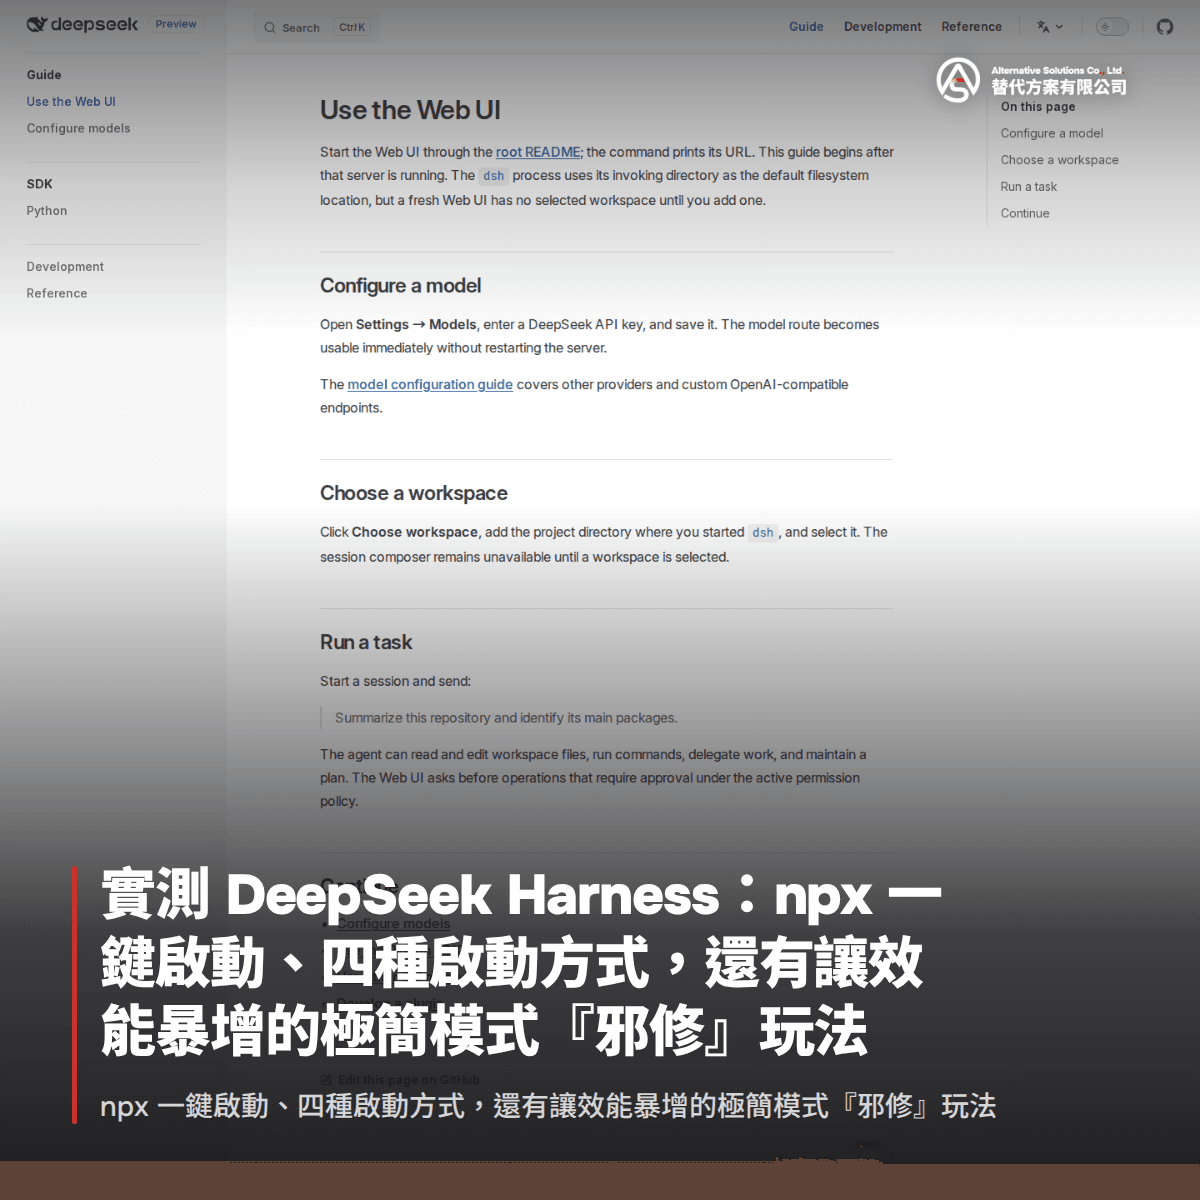
Task: Toggle the light/dark theme switch
Action: pyautogui.click(x=1112, y=27)
